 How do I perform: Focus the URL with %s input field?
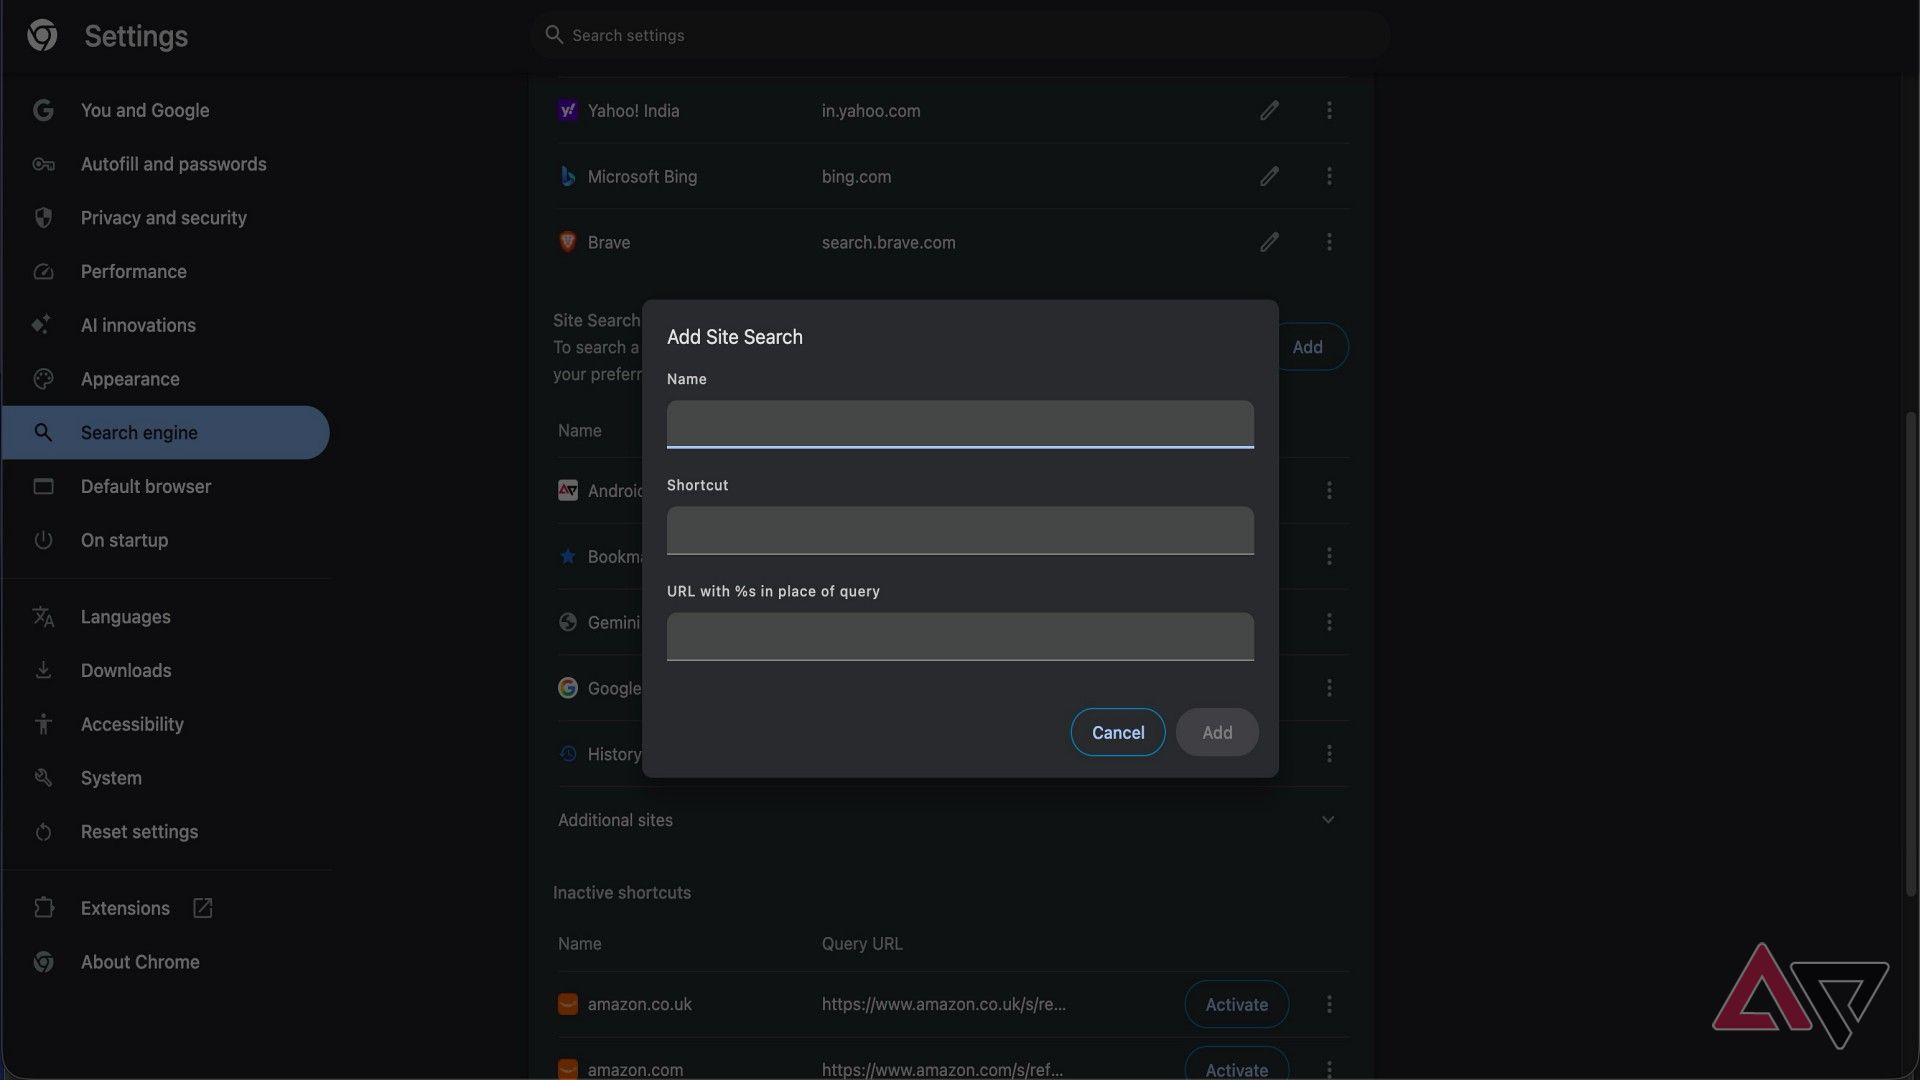[960, 636]
